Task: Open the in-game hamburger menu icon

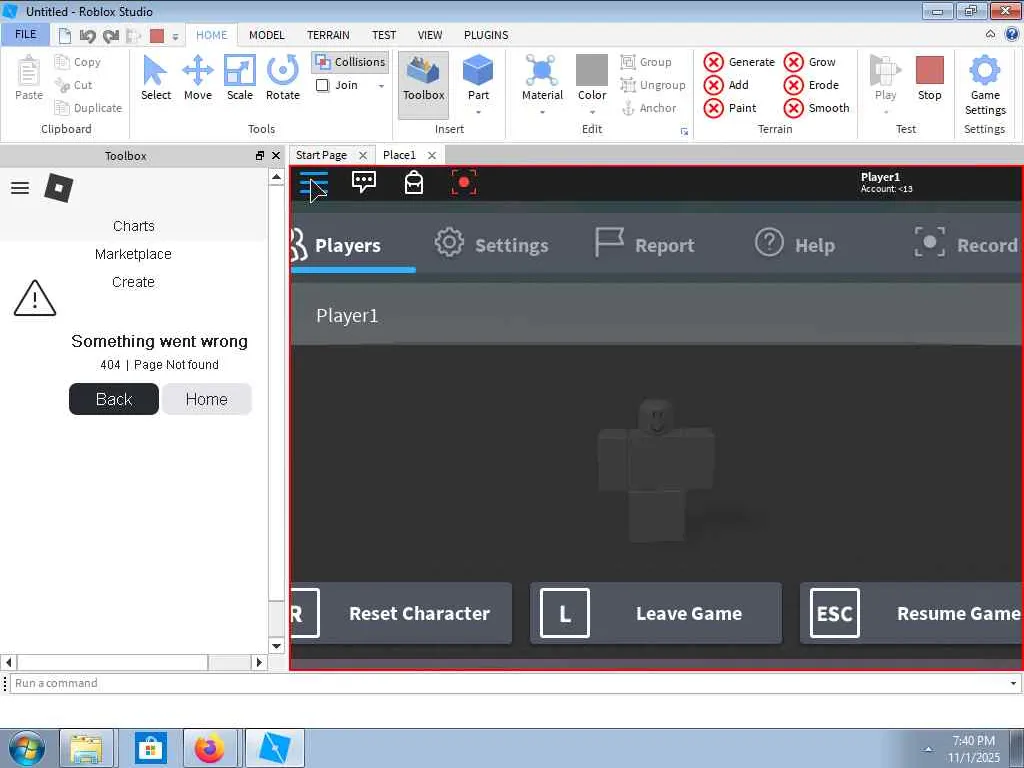Action: [x=313, y=184]
